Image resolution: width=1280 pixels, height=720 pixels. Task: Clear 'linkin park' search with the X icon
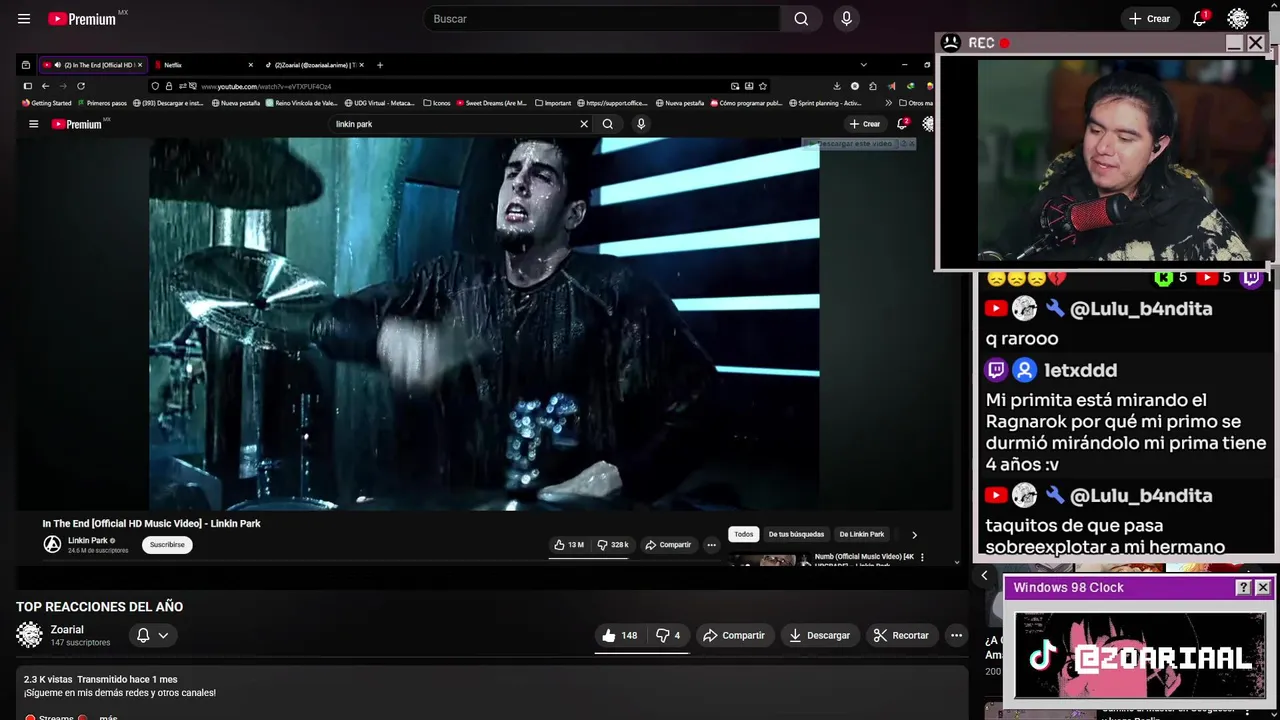tap(584, 124)
